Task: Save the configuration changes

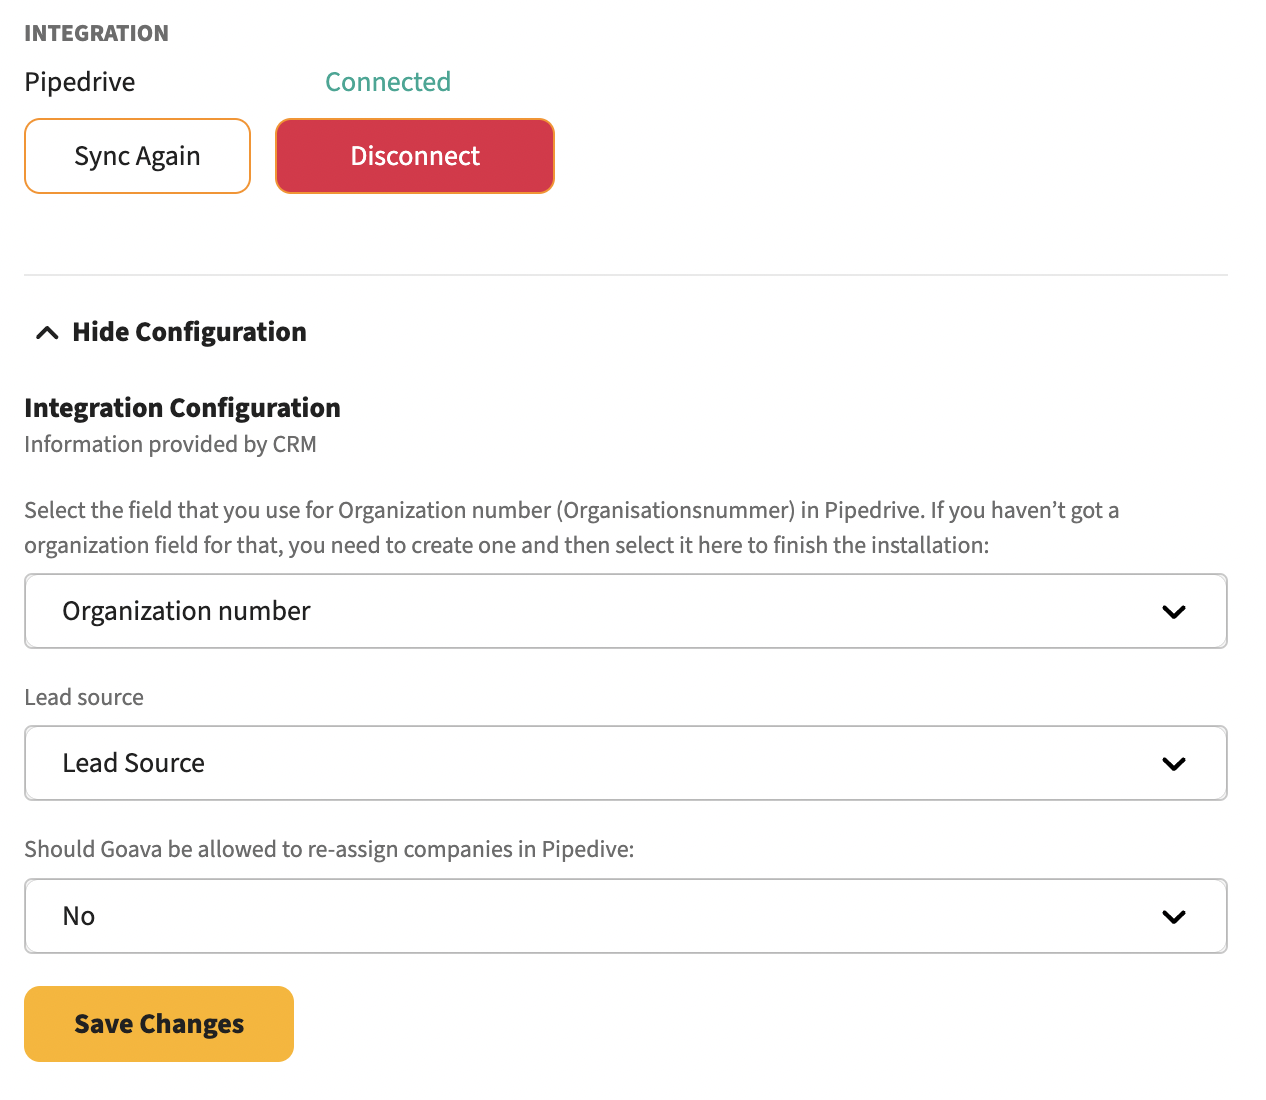Action: pos(159,1024)
